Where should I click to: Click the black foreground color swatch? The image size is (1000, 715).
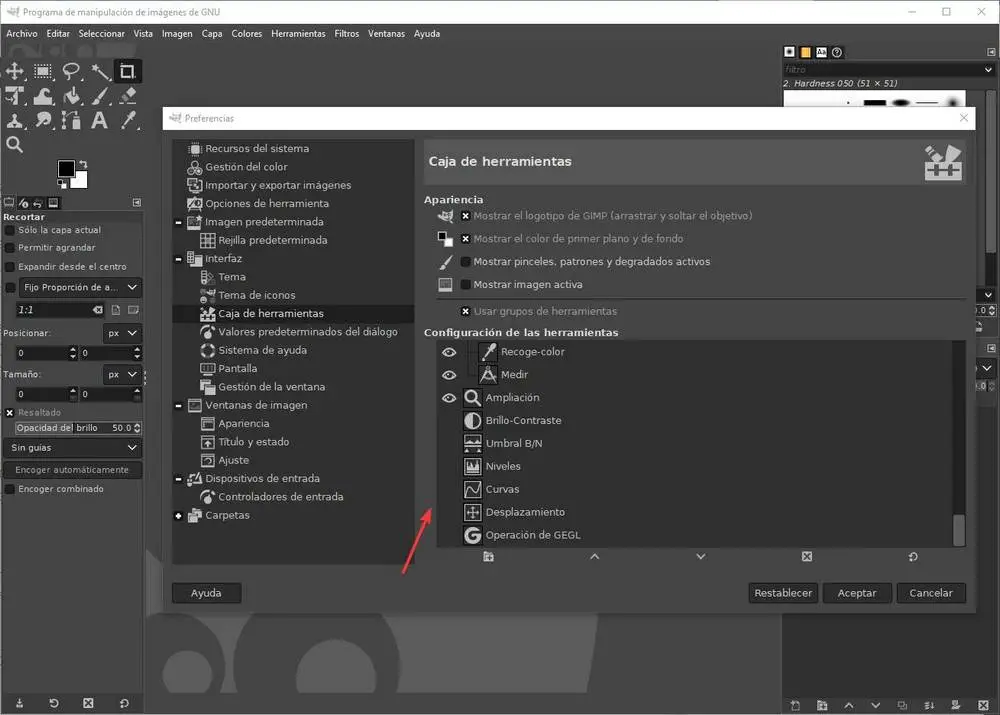(66, 168)
